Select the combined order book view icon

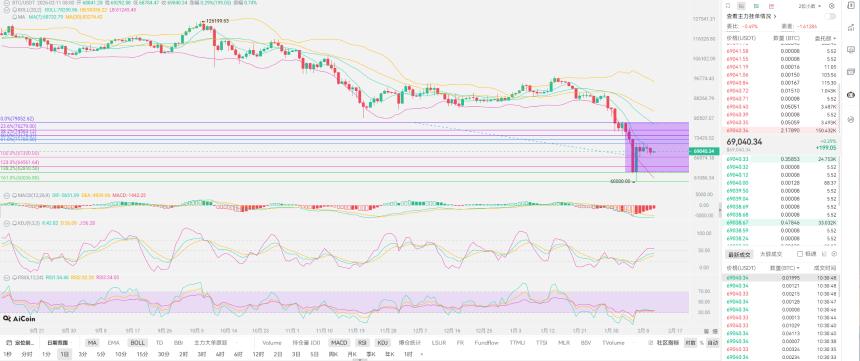(741, 5)
